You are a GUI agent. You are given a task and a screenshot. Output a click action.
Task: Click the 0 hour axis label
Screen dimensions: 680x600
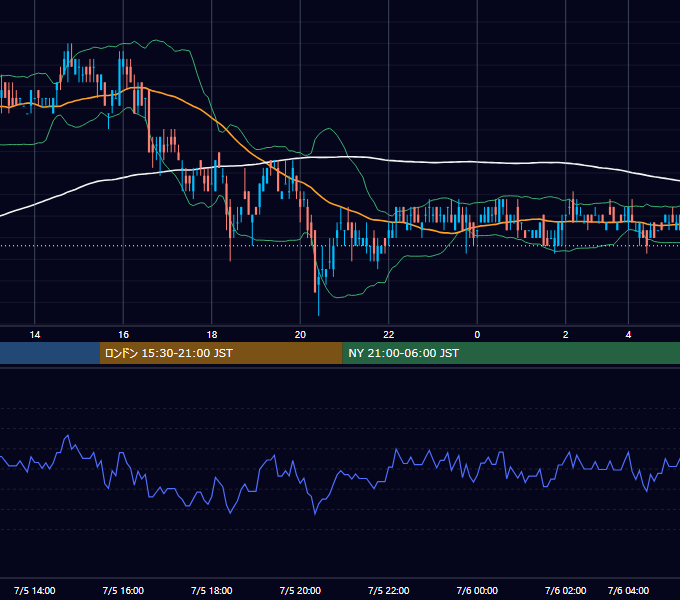tap(477, 335)
